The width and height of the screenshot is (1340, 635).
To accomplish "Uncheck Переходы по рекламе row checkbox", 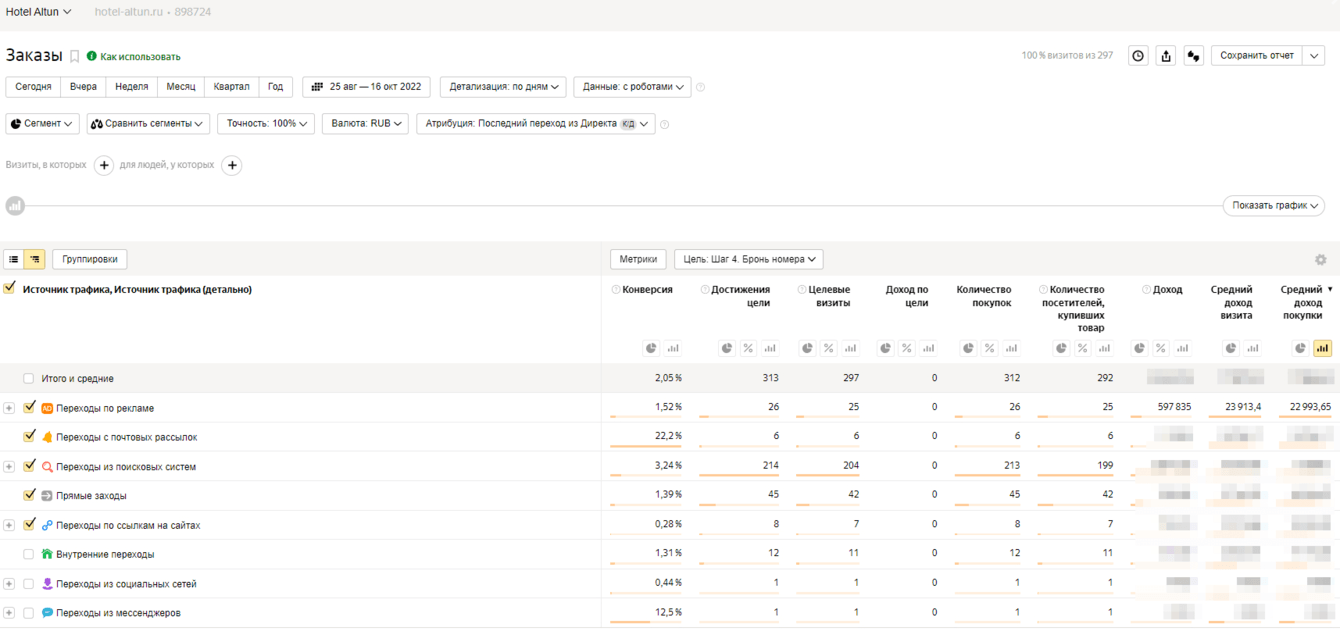I will [29, 407].
